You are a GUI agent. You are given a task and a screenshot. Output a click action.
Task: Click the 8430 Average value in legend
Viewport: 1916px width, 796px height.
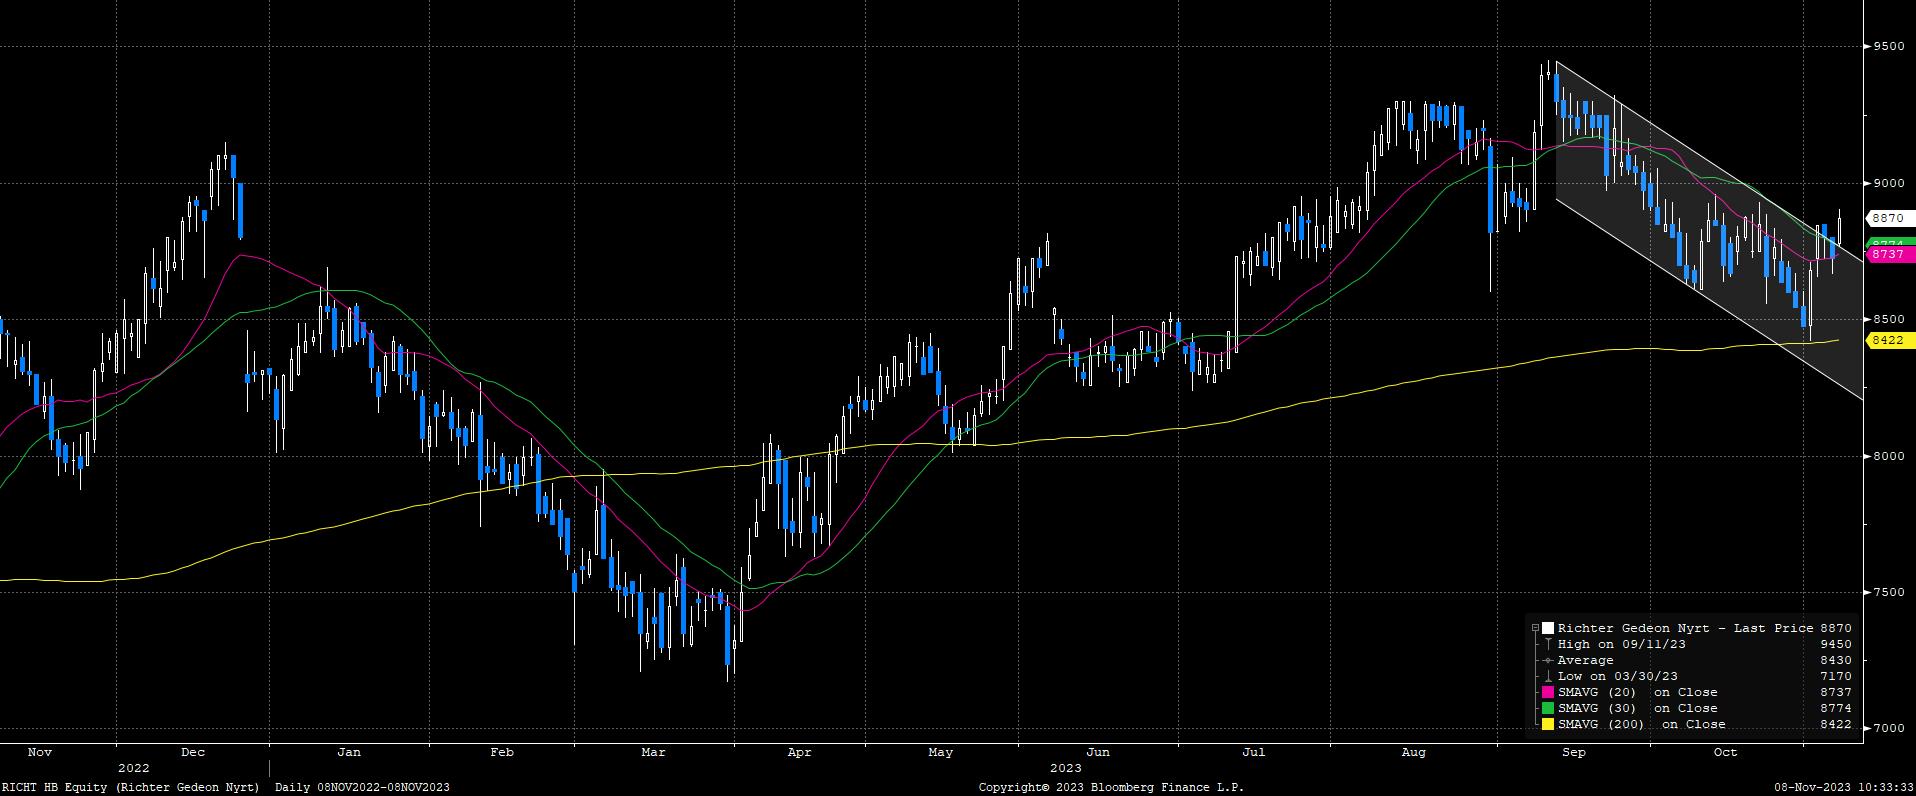1836,660
